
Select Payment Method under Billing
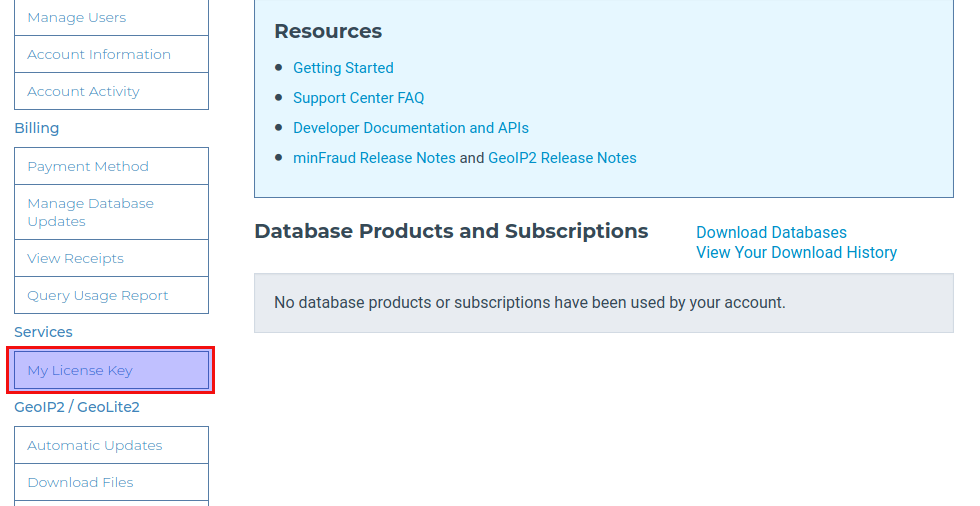tap(88, 167)
